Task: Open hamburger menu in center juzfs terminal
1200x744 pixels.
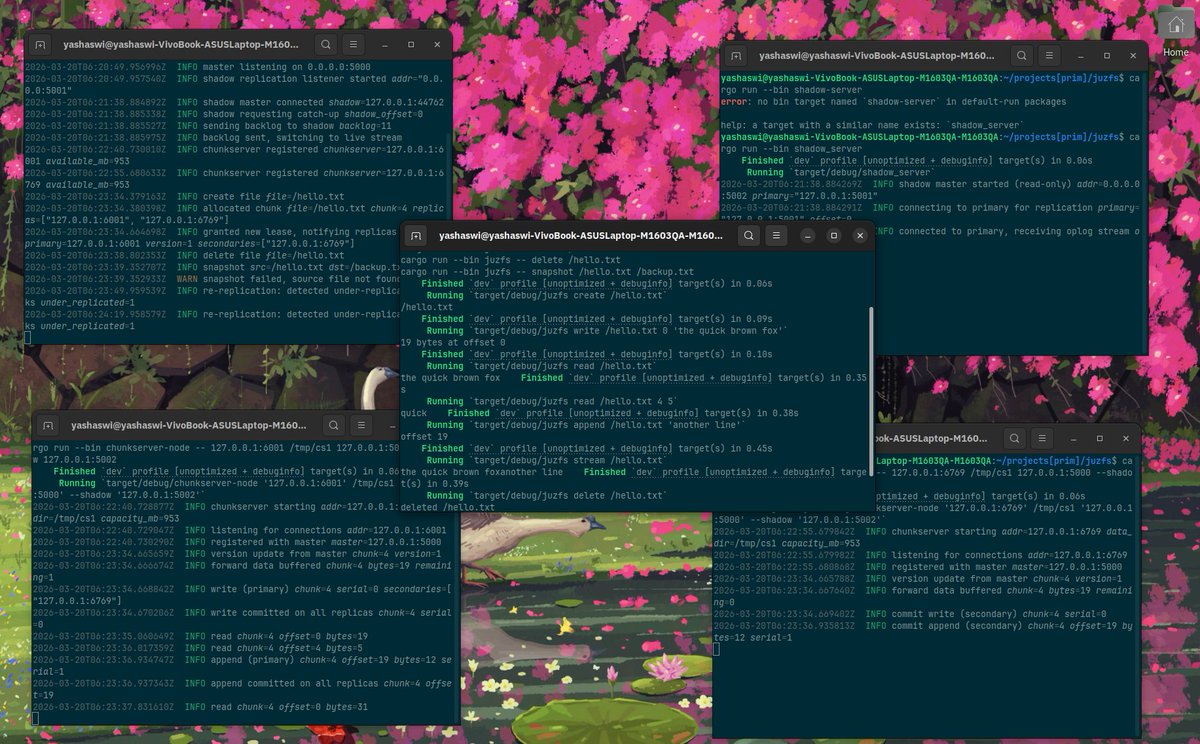Action: point(776,235)
